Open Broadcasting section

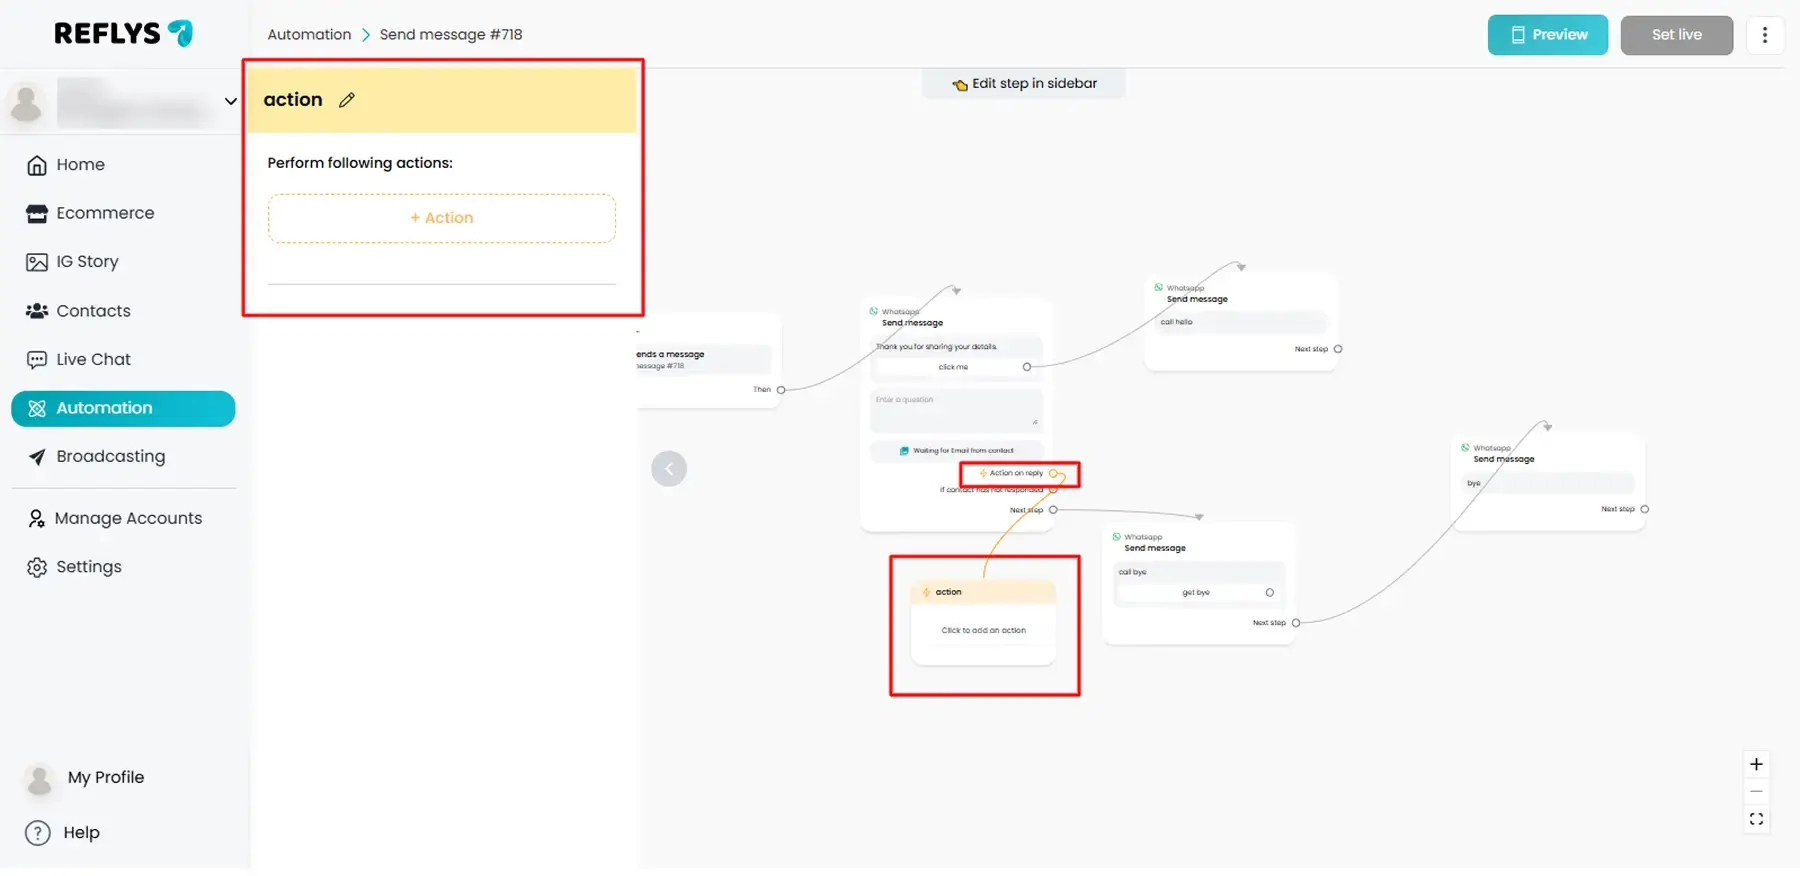[110, 457]
